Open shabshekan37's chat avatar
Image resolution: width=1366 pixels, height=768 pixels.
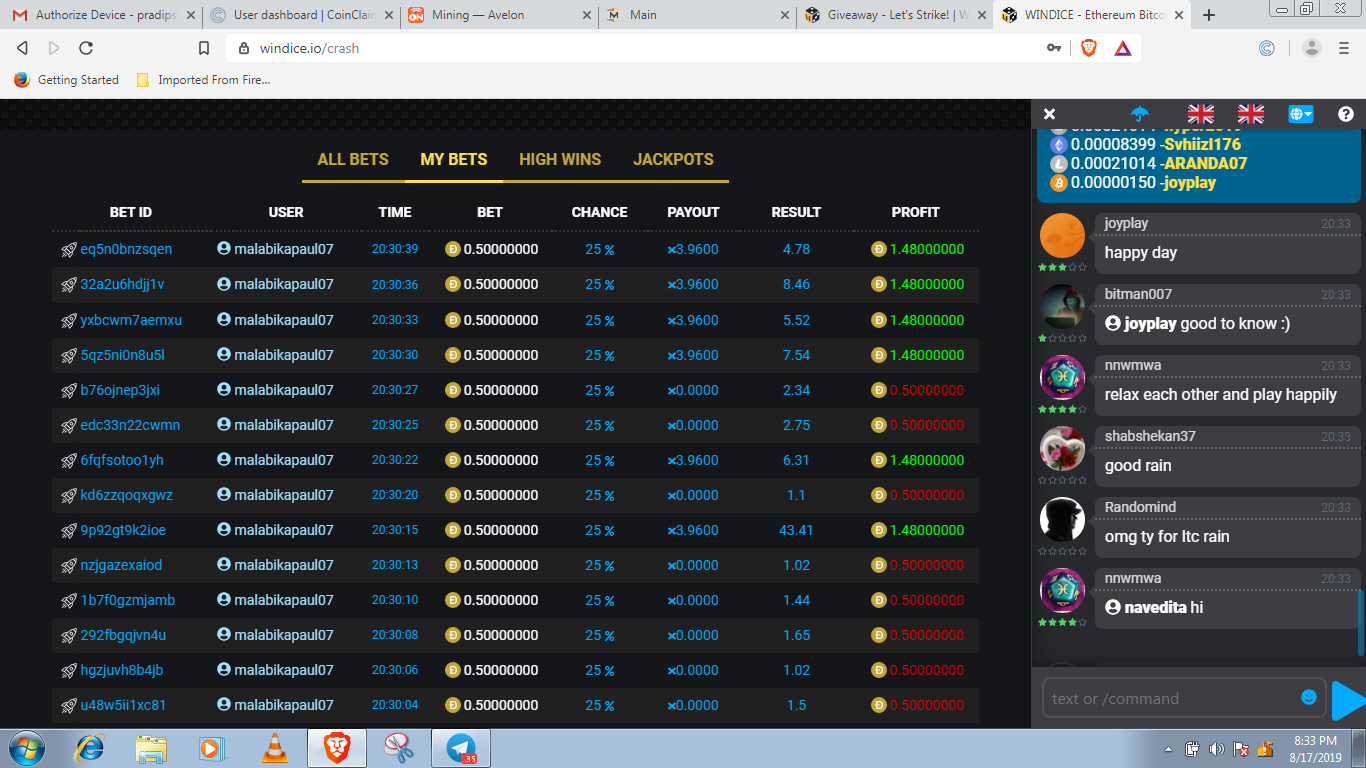(x=1062, y=449)
